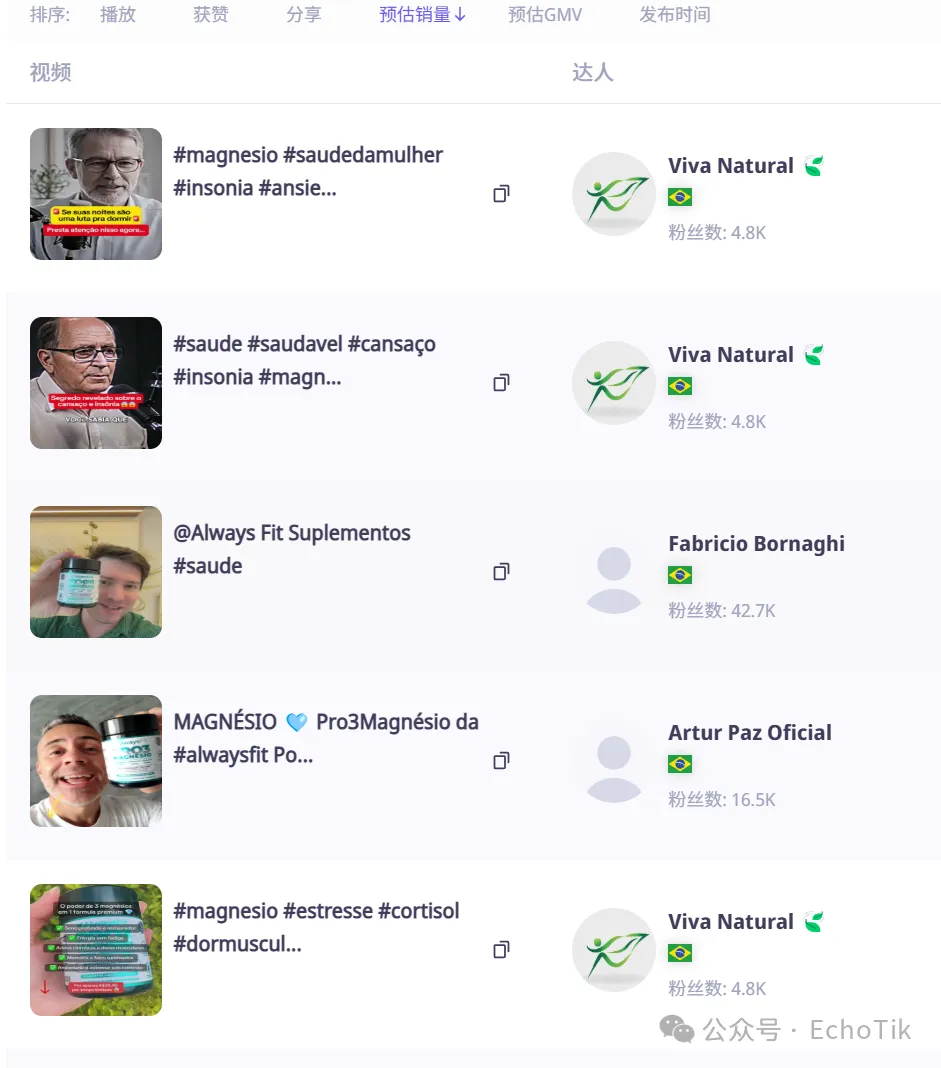Open the MAGNÉSIO Pro3Magnésio video title
The width and height of the screenshot is (941, 1068).
click(x=325, y=738)
